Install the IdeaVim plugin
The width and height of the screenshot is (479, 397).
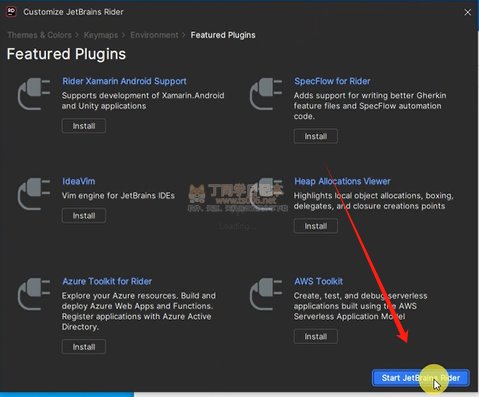tap(84, 216)
